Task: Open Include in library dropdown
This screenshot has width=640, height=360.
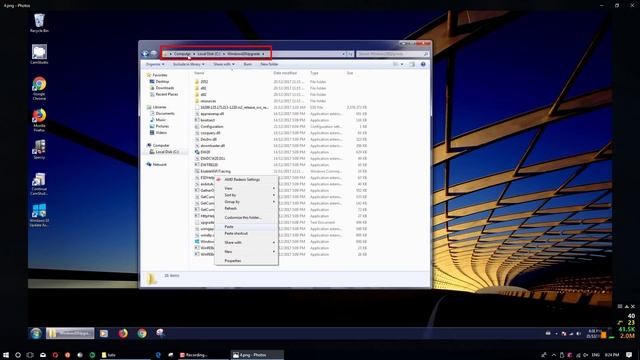Action: click(189, 64)
